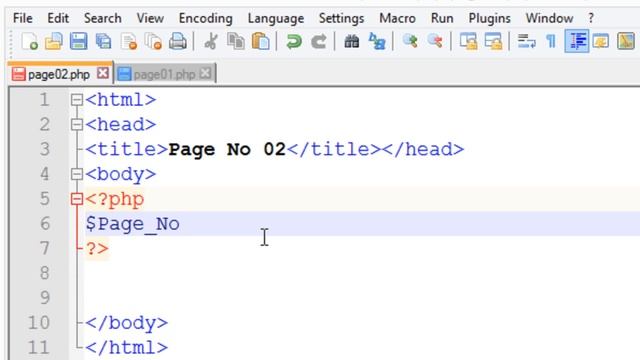
Task: Undo the last edit
Action: click(x=294, y=42)
